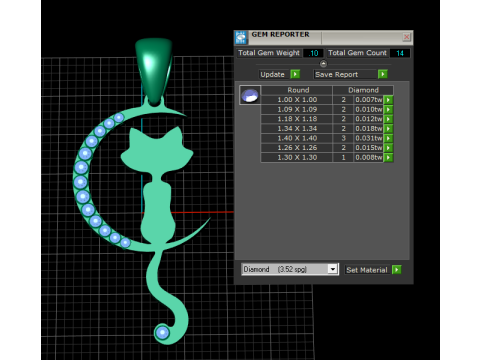
Task: Click the green arrow for 1.34 X 1.34 row
Action: coord(388,129)
